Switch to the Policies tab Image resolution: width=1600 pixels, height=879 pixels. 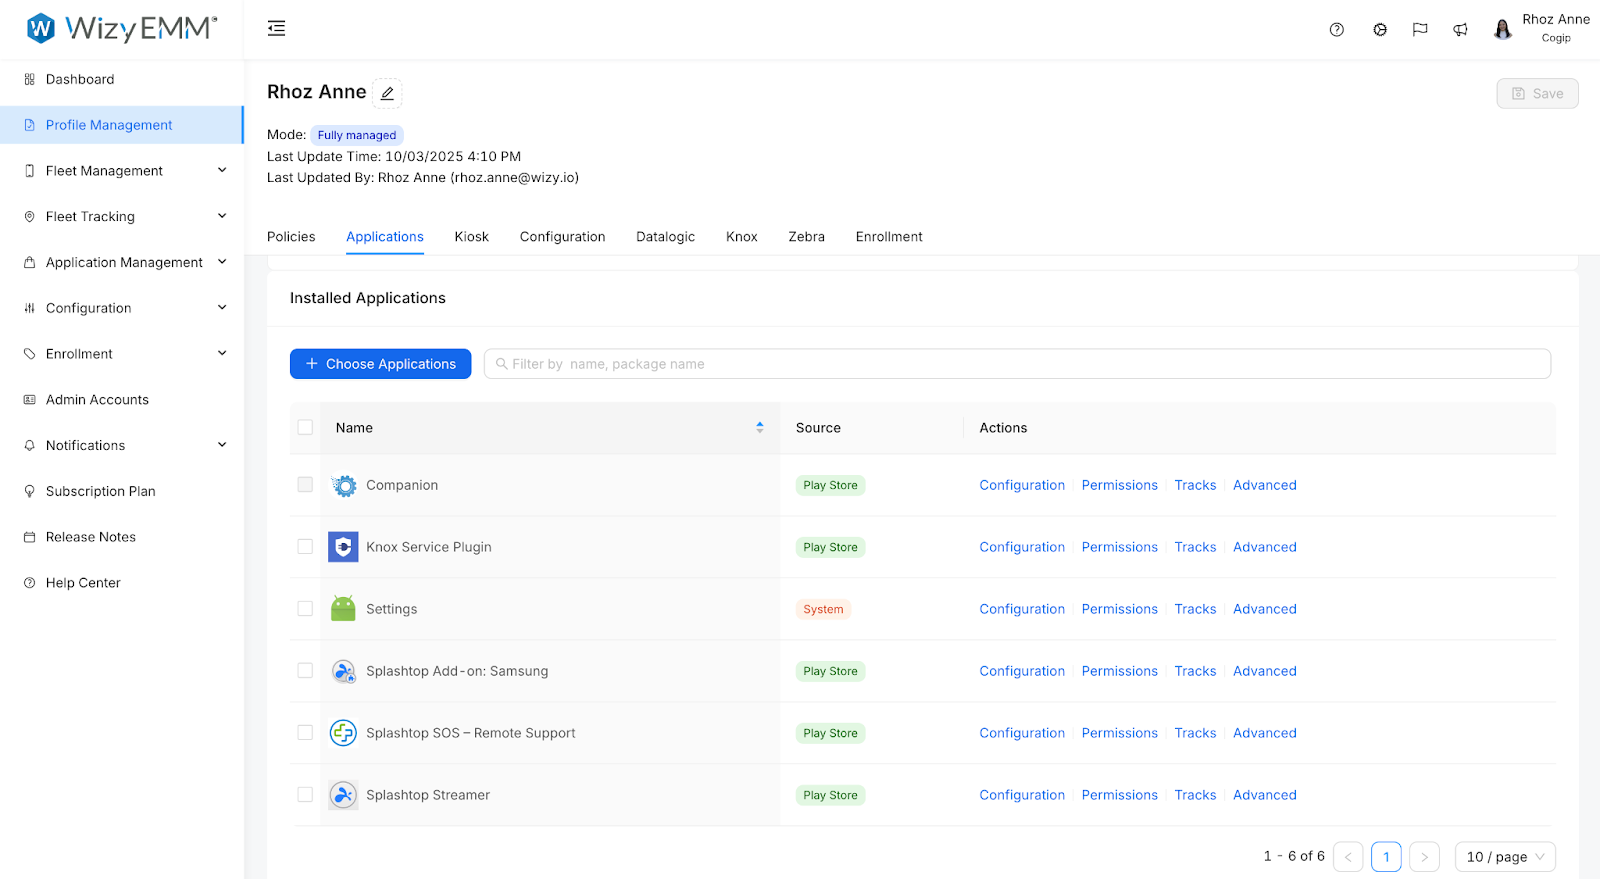(291, 237)
